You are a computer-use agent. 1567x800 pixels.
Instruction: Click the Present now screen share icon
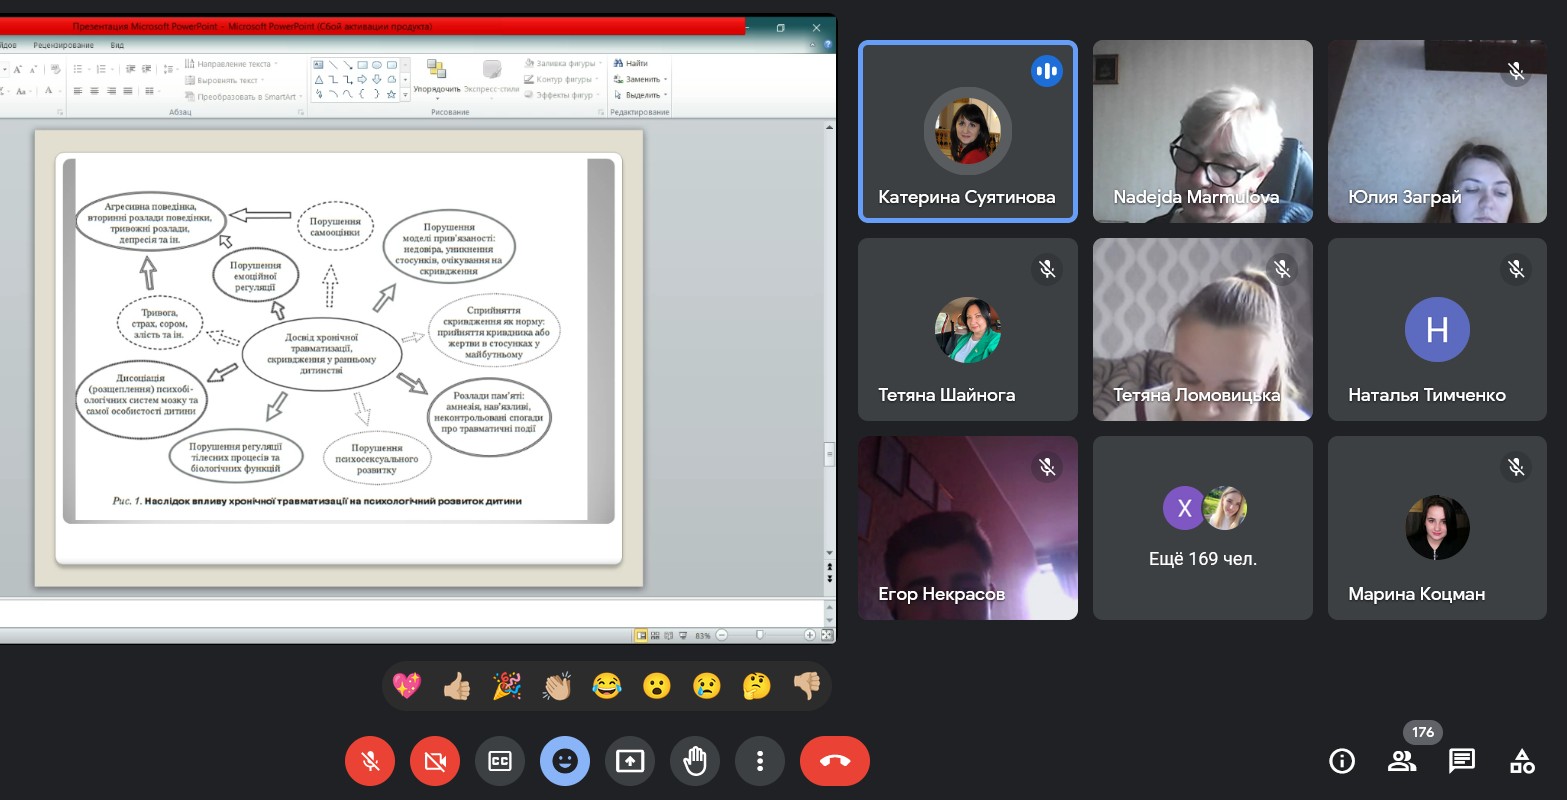630,762
